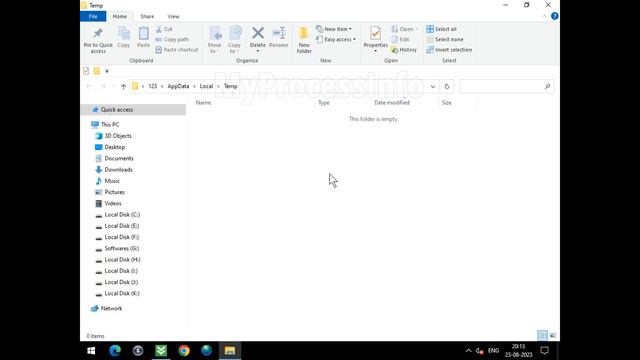Launch Google Chrome from taskbar
640x360 pixels.
click(x=184, y=351)
